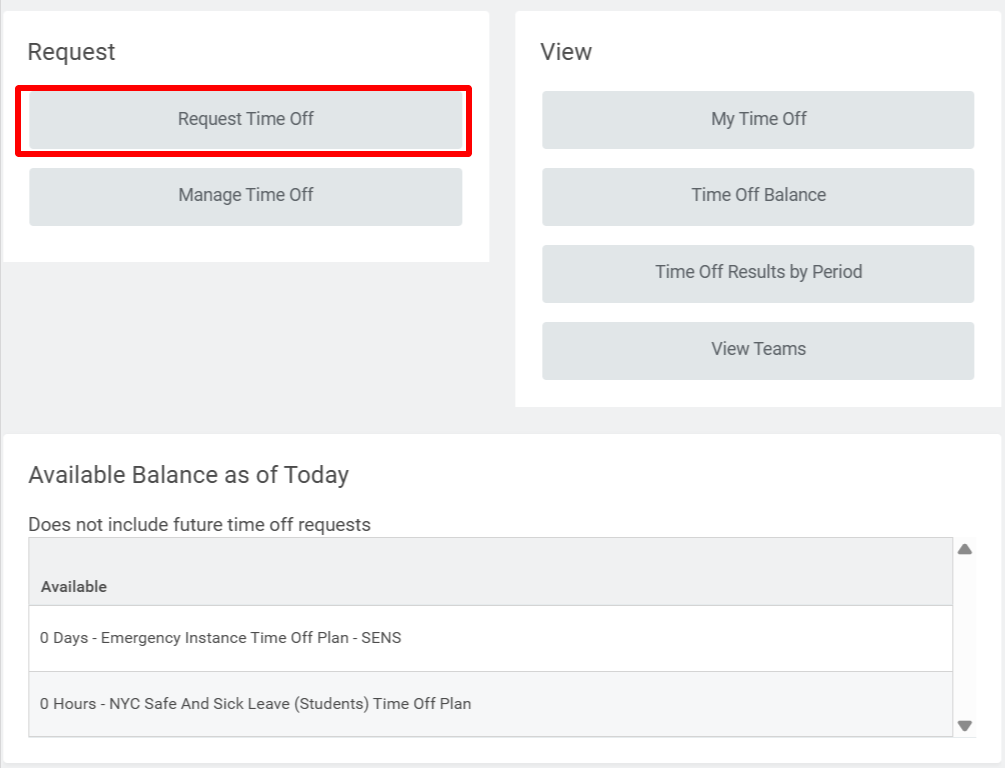1005x768 pixels.
Task: Click the Request Time Off button
Action: click(245, 119)
